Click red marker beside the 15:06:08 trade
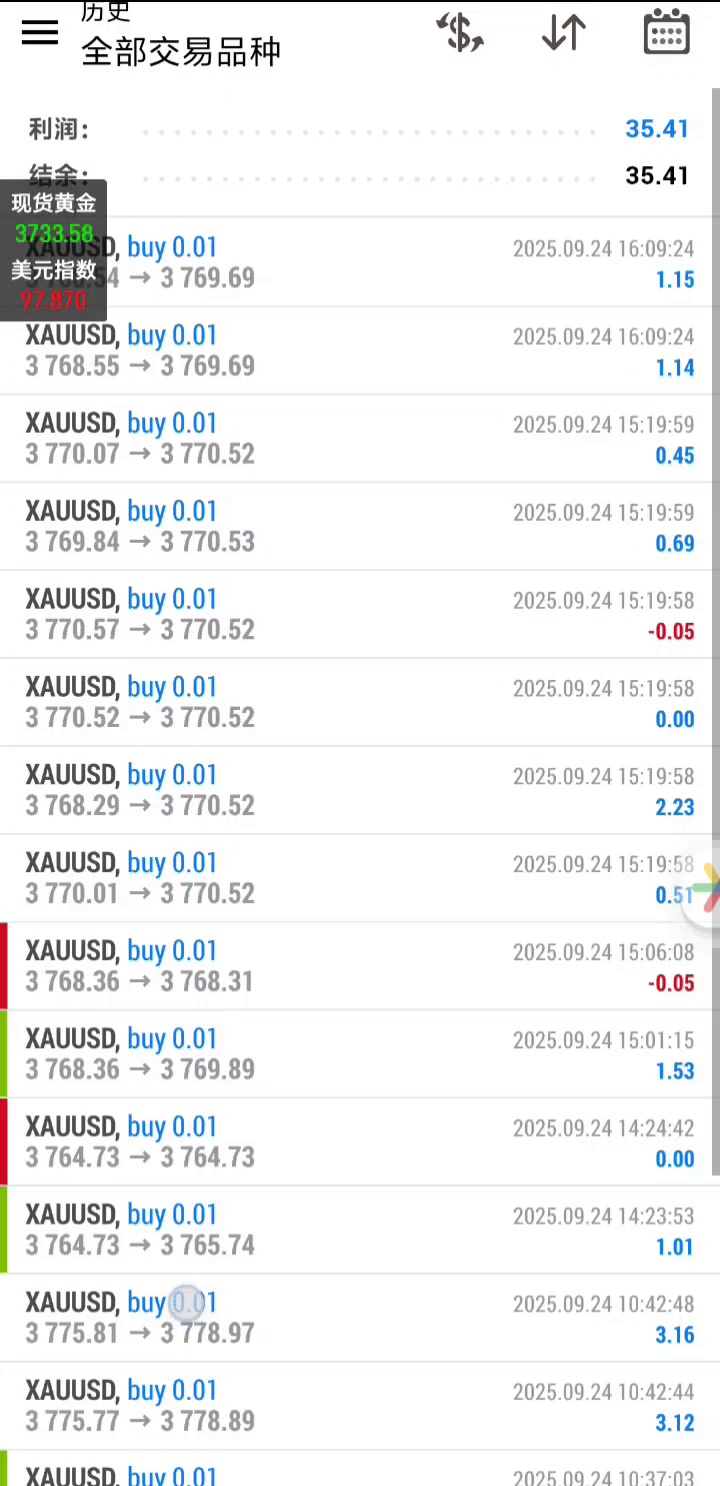720x1486 pixels. (4, 966)
